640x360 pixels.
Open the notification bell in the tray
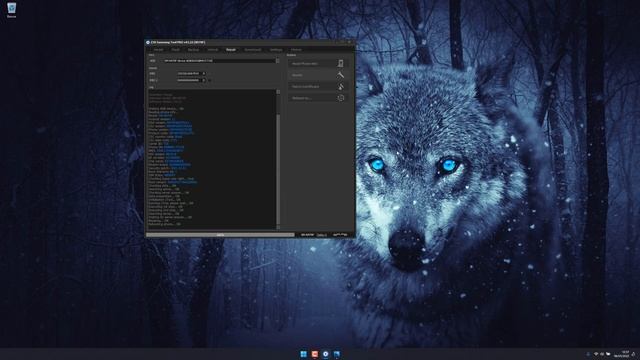click(x=634, y=354)
